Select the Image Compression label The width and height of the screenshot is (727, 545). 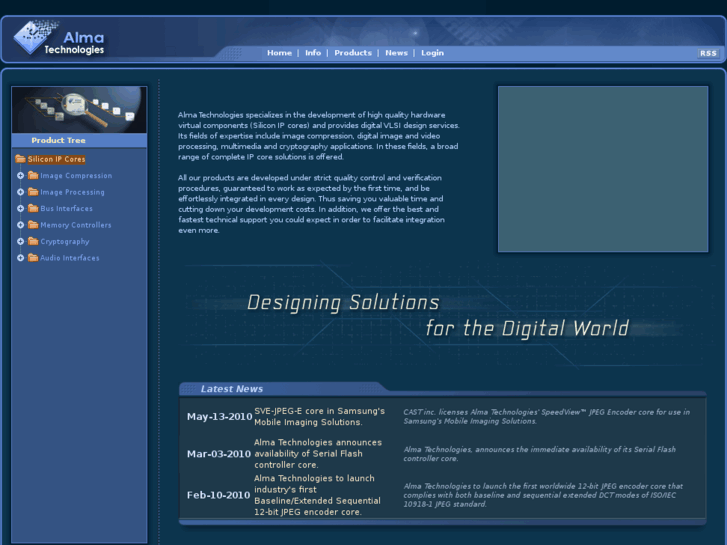coord(76,176)
